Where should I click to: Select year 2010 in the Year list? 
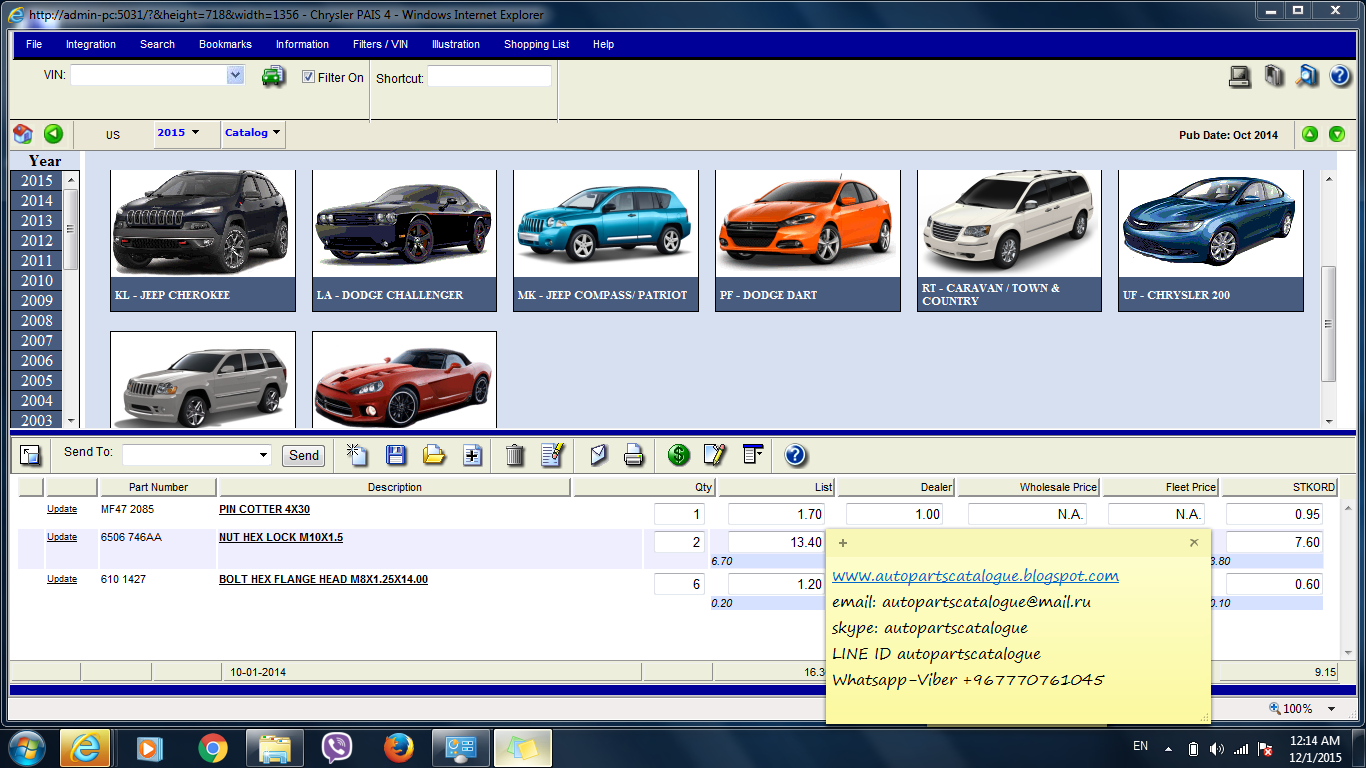pyautogui.click(x=37, y=281)
